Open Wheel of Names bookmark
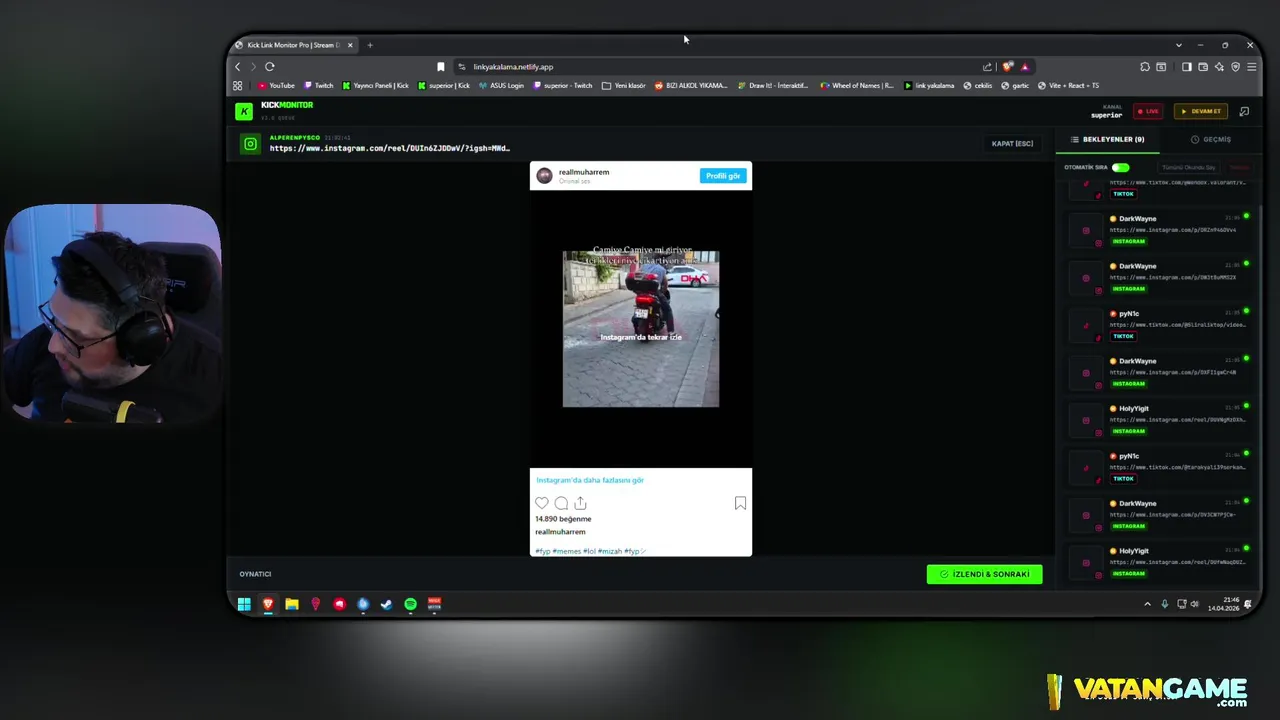This screenshot has height=720, width=1280. pos(857,86)
